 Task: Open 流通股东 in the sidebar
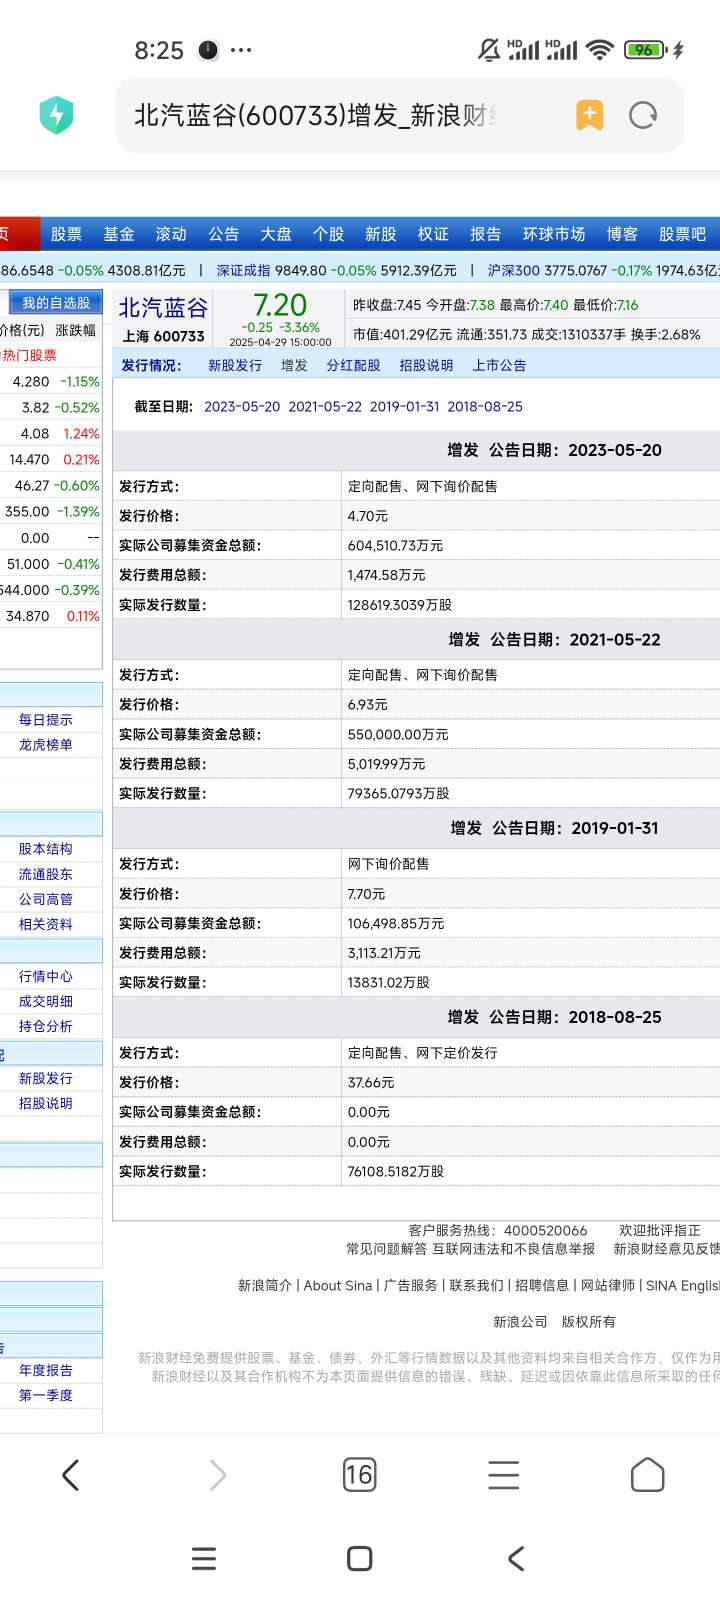[x=45, y=874]
